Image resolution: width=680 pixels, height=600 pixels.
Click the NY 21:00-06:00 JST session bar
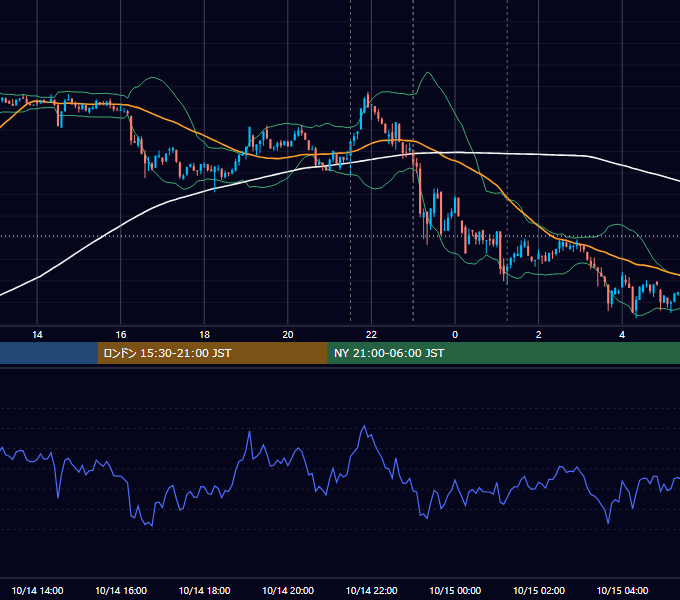coord(503,353)
